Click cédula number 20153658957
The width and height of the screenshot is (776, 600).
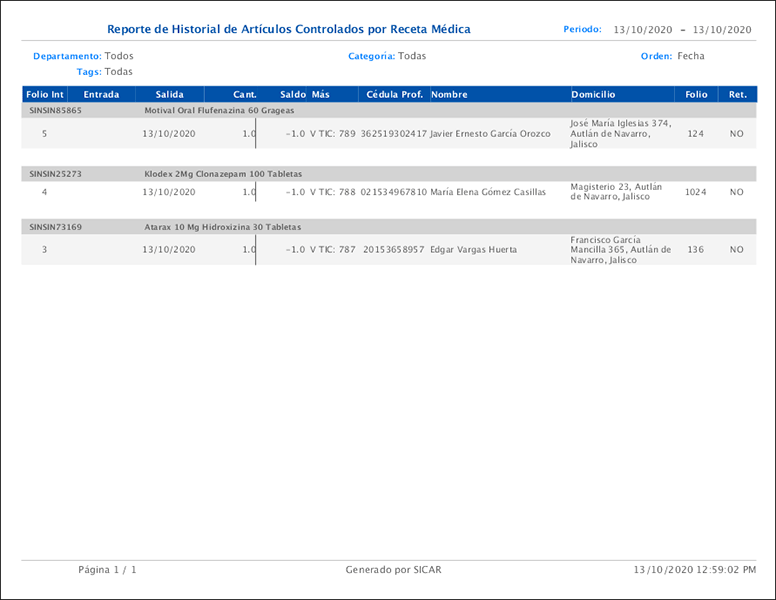tap(393, 250)
